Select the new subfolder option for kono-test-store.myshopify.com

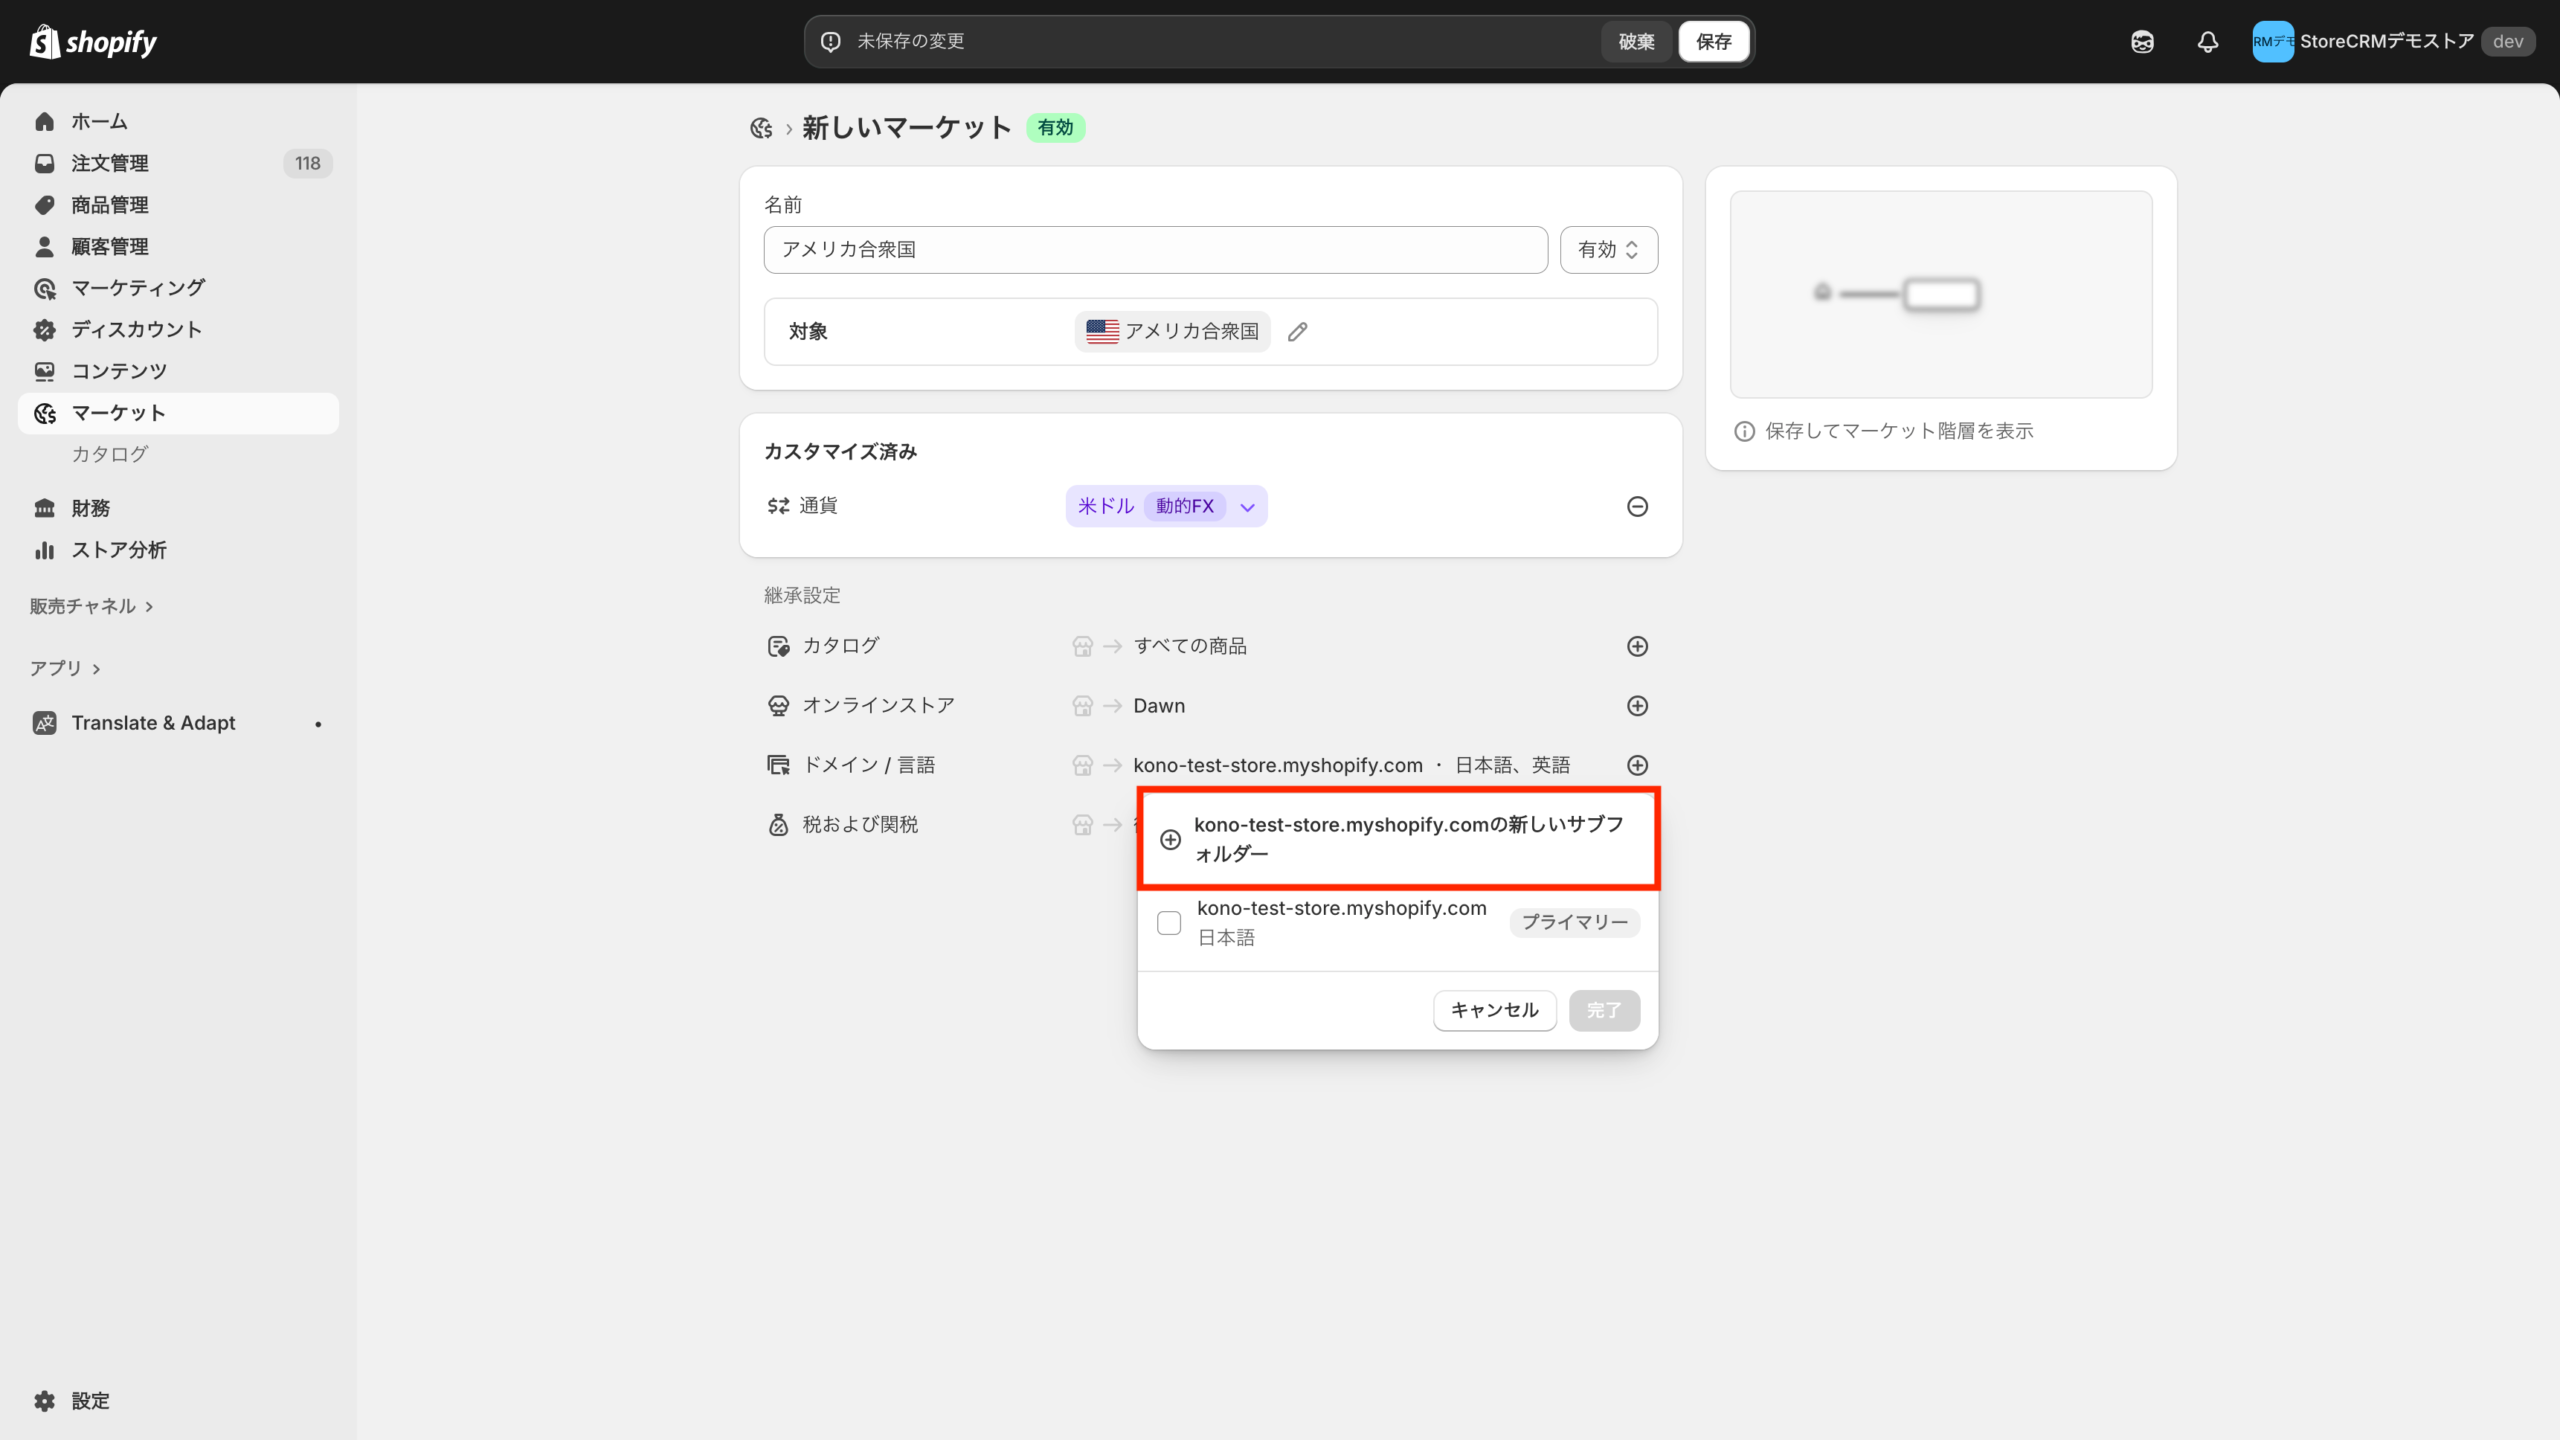[x=1398, y=839]
